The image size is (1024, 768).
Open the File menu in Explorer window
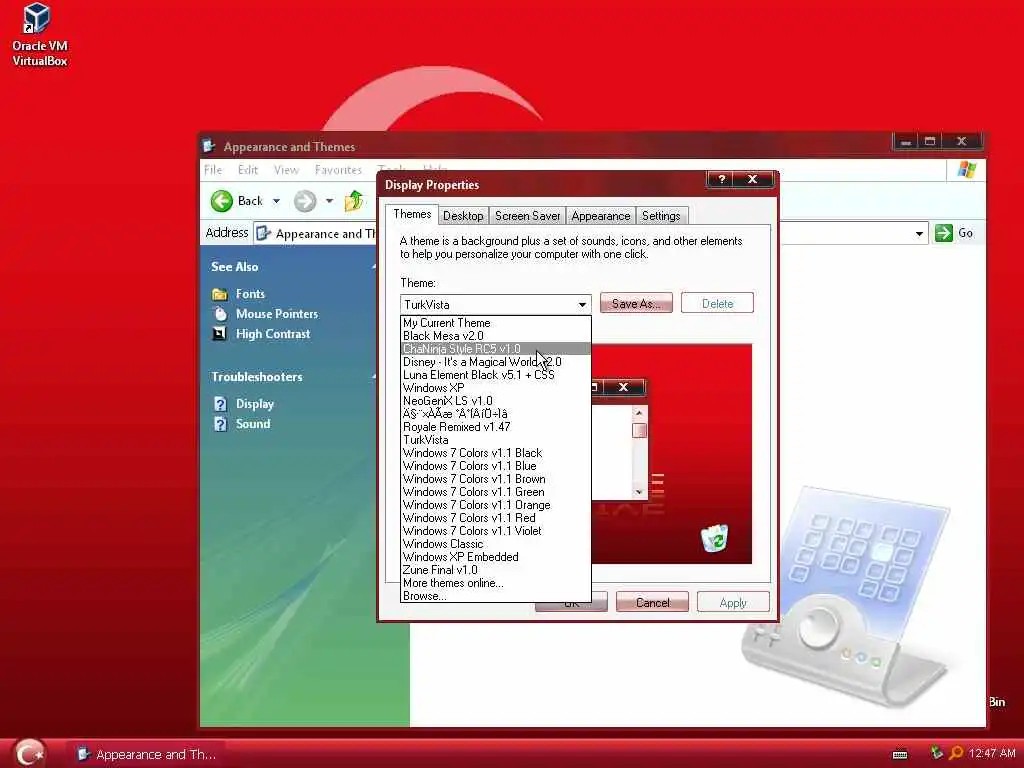click(x=213, y=170)
